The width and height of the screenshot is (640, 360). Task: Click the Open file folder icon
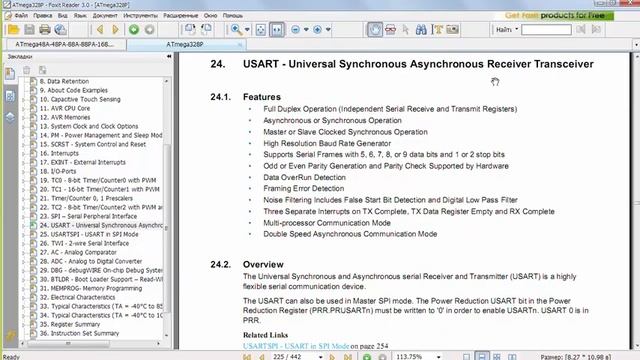pyautogui.click(x=13, y=30)
